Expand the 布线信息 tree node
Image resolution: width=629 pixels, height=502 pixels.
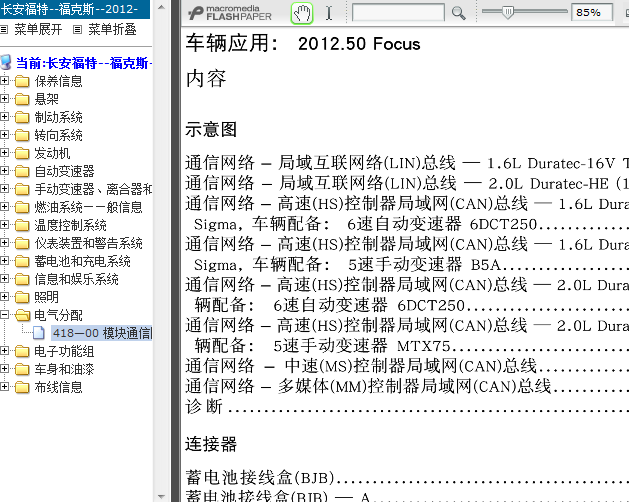[x=4, y=386]
